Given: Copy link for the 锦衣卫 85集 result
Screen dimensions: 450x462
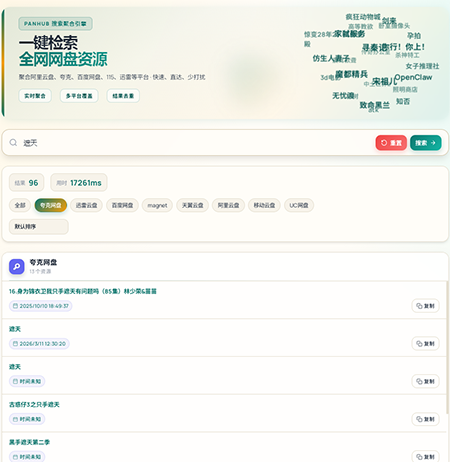Looking at the screenshot, I should pos(425,306).
